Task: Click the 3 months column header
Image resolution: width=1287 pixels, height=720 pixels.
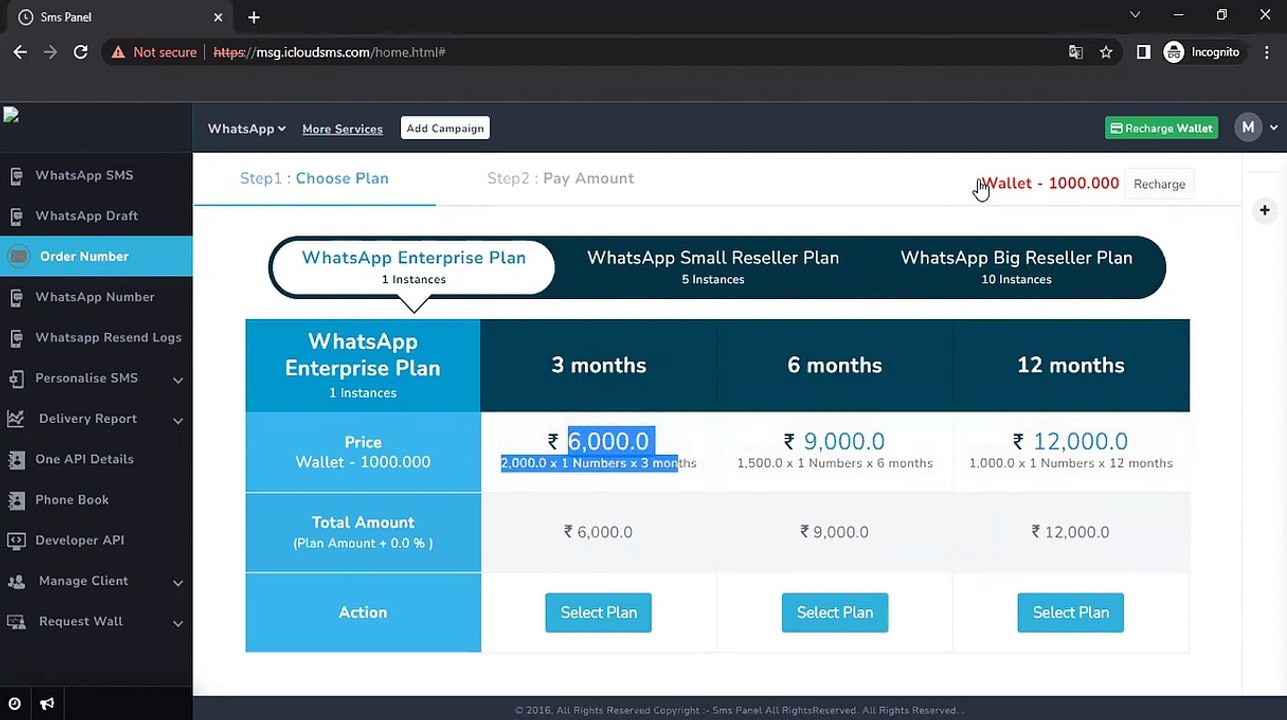Action: [599, 366]
